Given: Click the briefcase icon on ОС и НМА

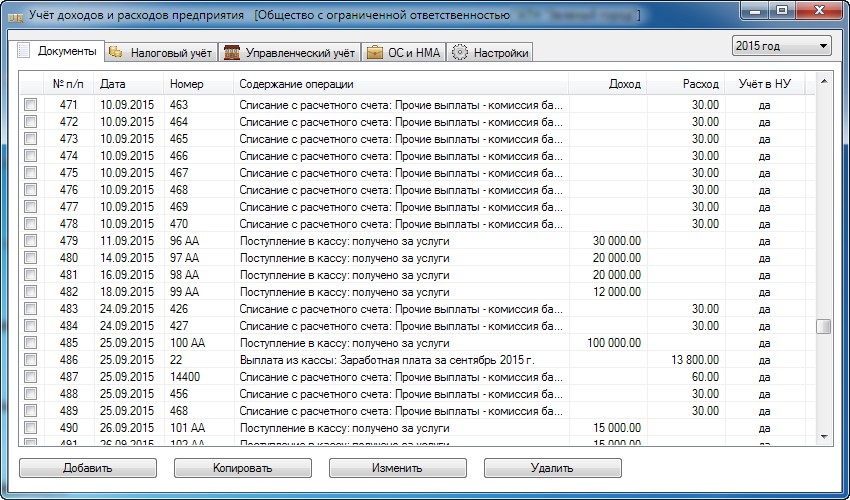Looking at the screenshot, I should pos(375,53).
